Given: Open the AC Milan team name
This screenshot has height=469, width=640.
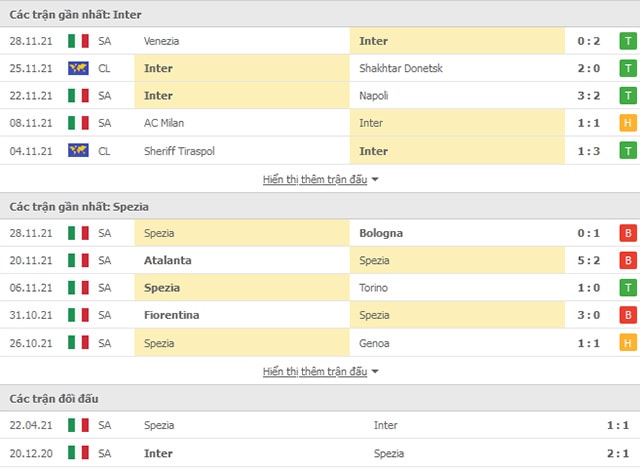Looking at the screenshot, I should 164,123.
